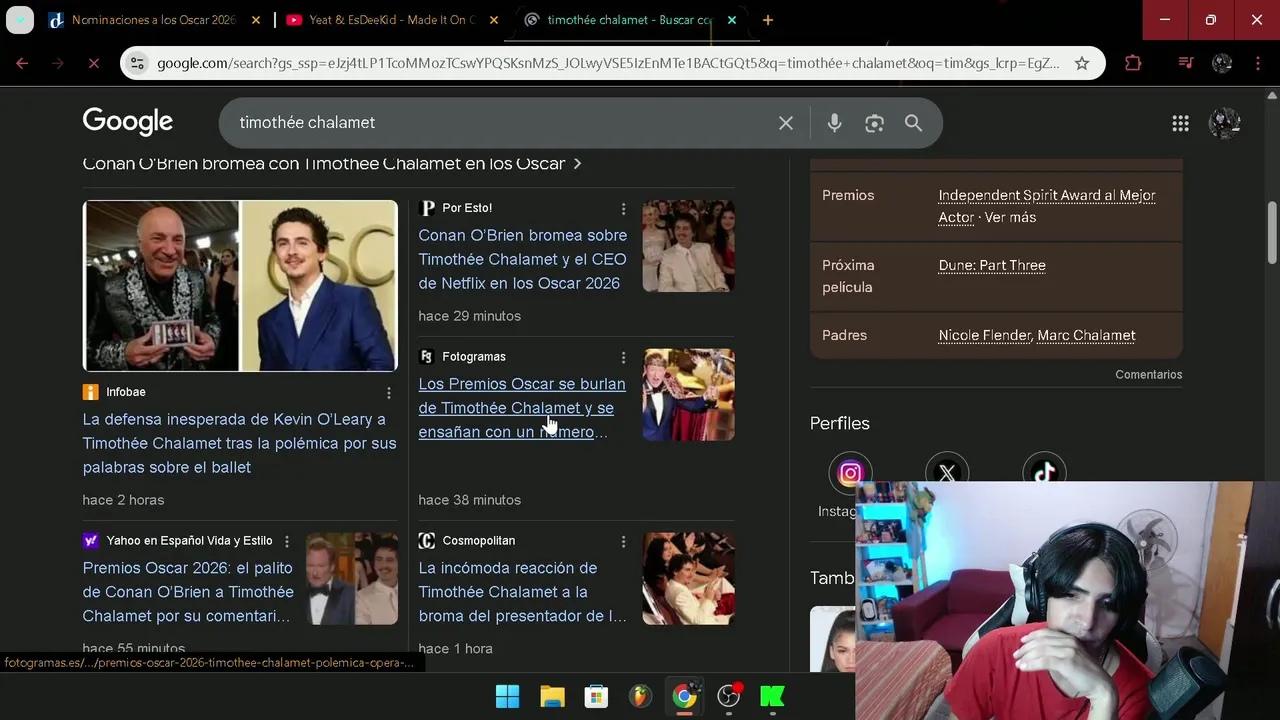Open Chrome extensions puzzle icon
The image size is (1280, 720).
click(x=1133, y=63)
